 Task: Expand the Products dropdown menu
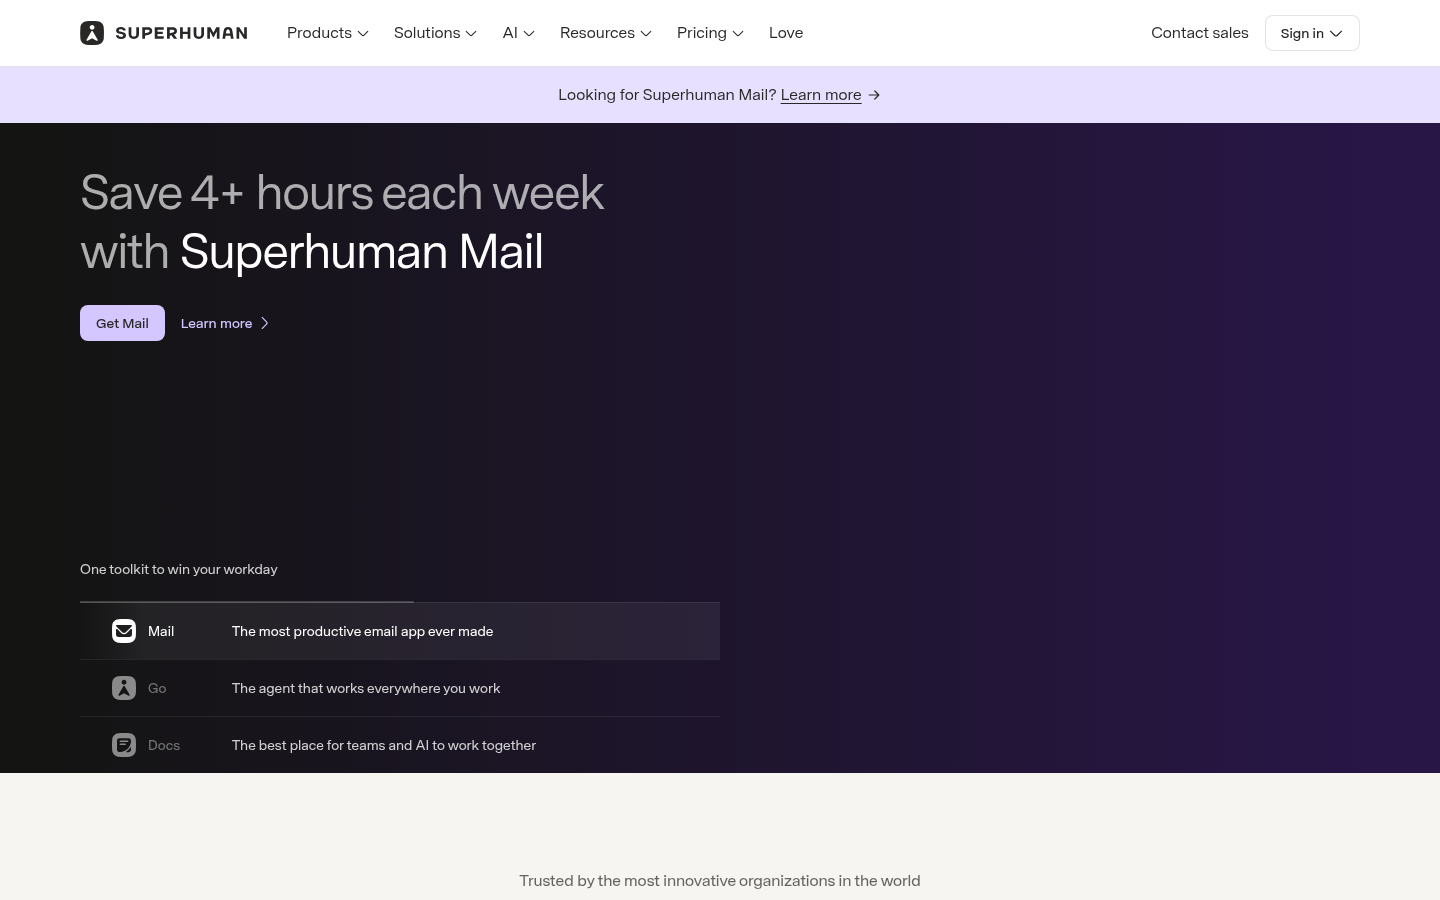pos(328,33)
